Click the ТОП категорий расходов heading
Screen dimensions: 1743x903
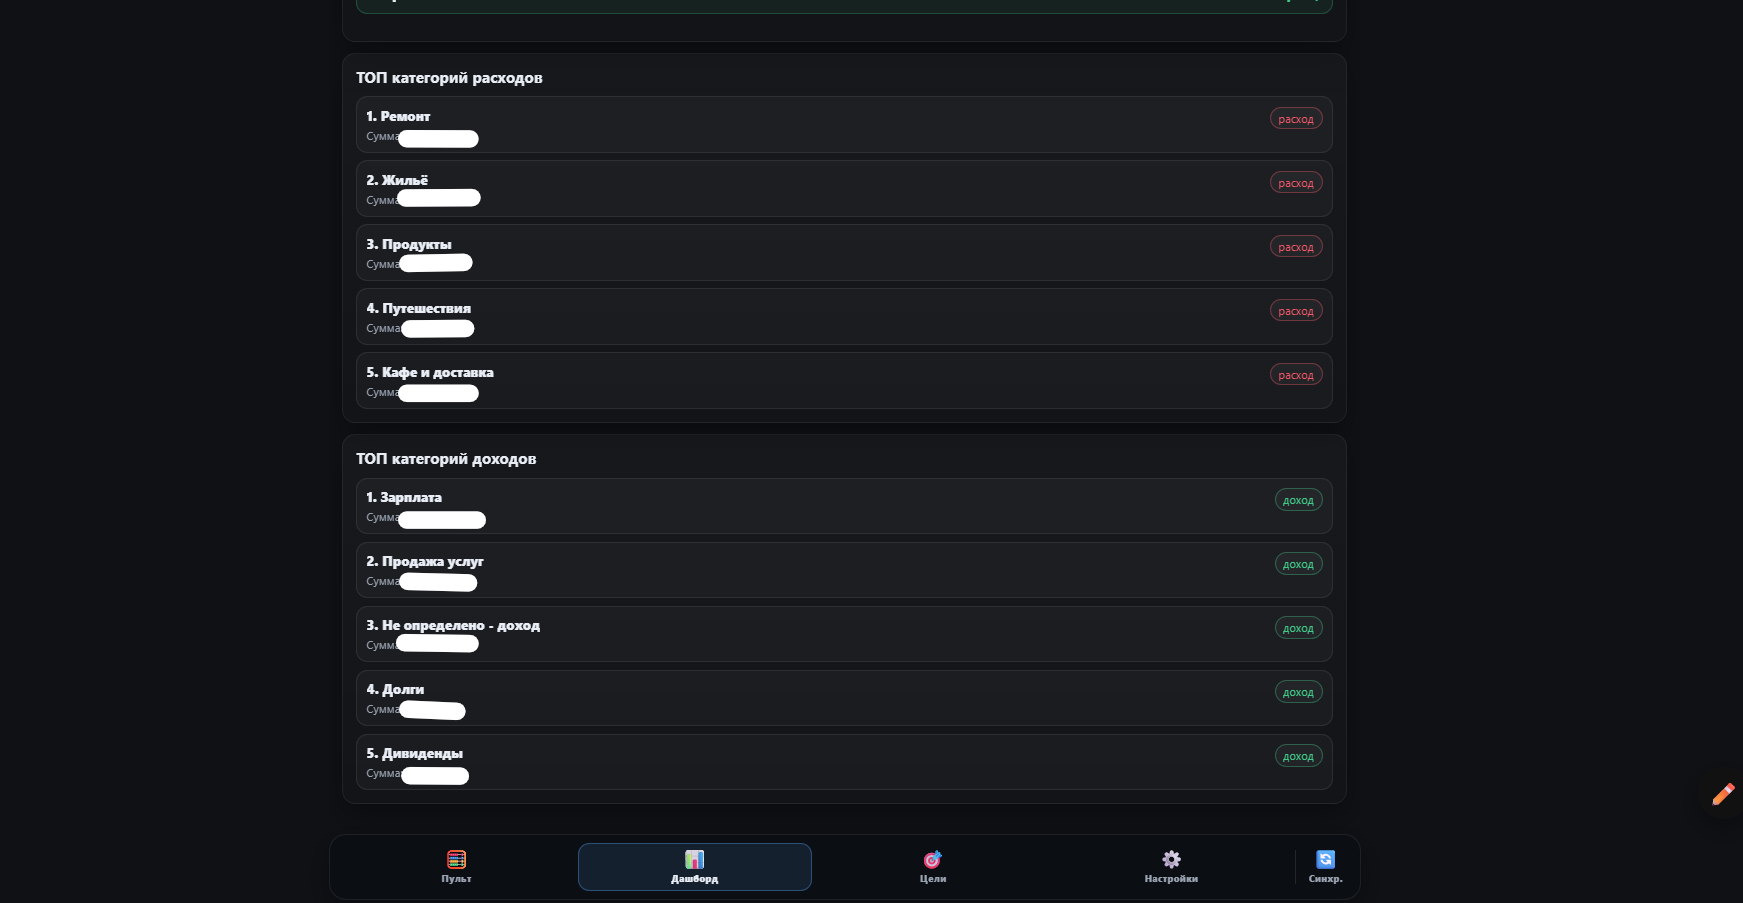[449, 78]
